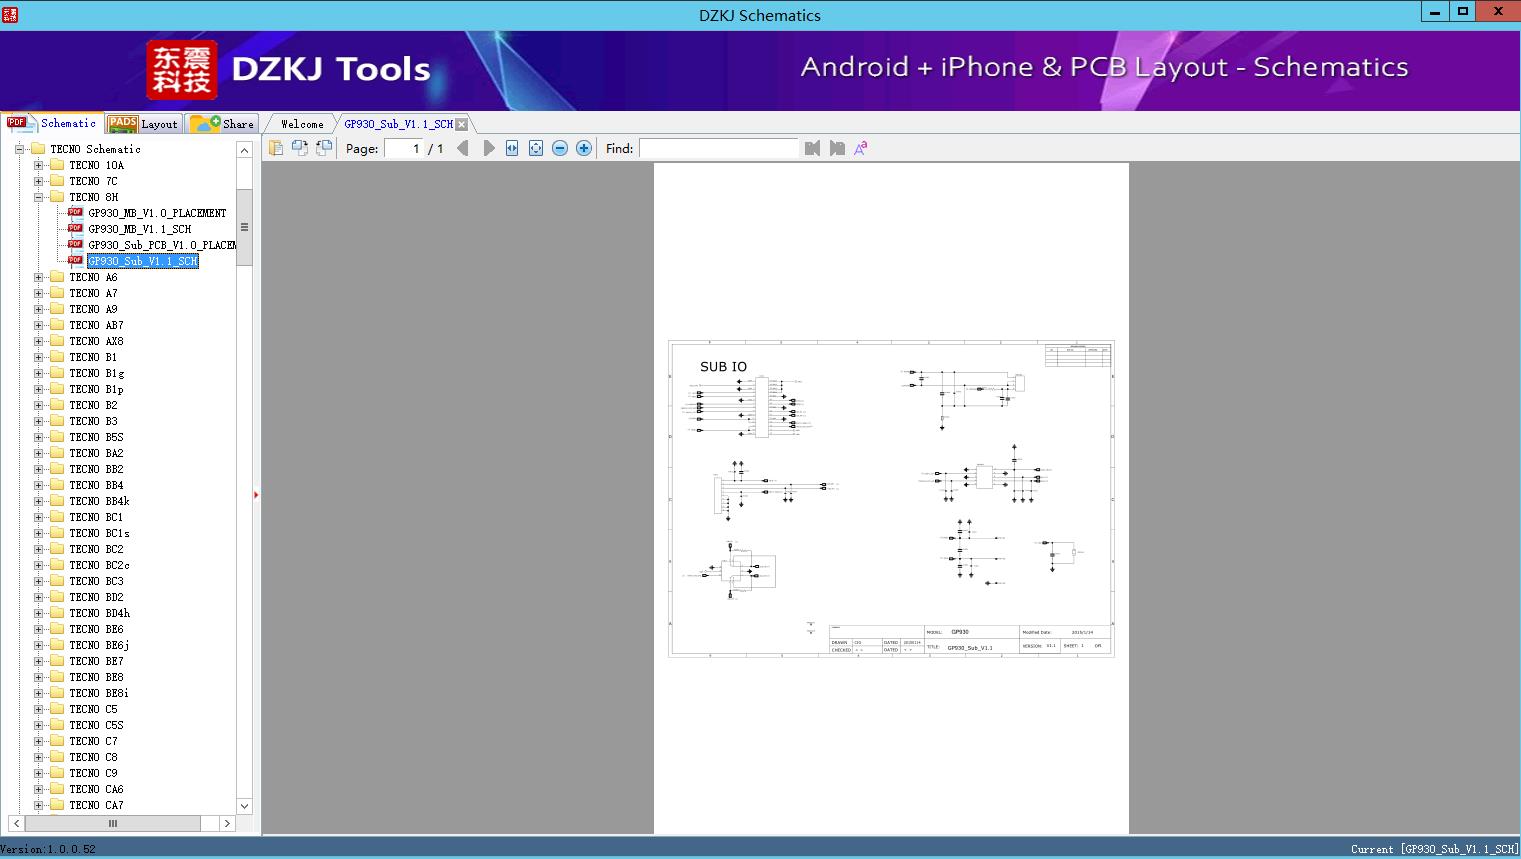Viewport: 1521px width, 859px height.
Task: Collapse the side panel with the red arrow
Action: (x=256, y=495)
